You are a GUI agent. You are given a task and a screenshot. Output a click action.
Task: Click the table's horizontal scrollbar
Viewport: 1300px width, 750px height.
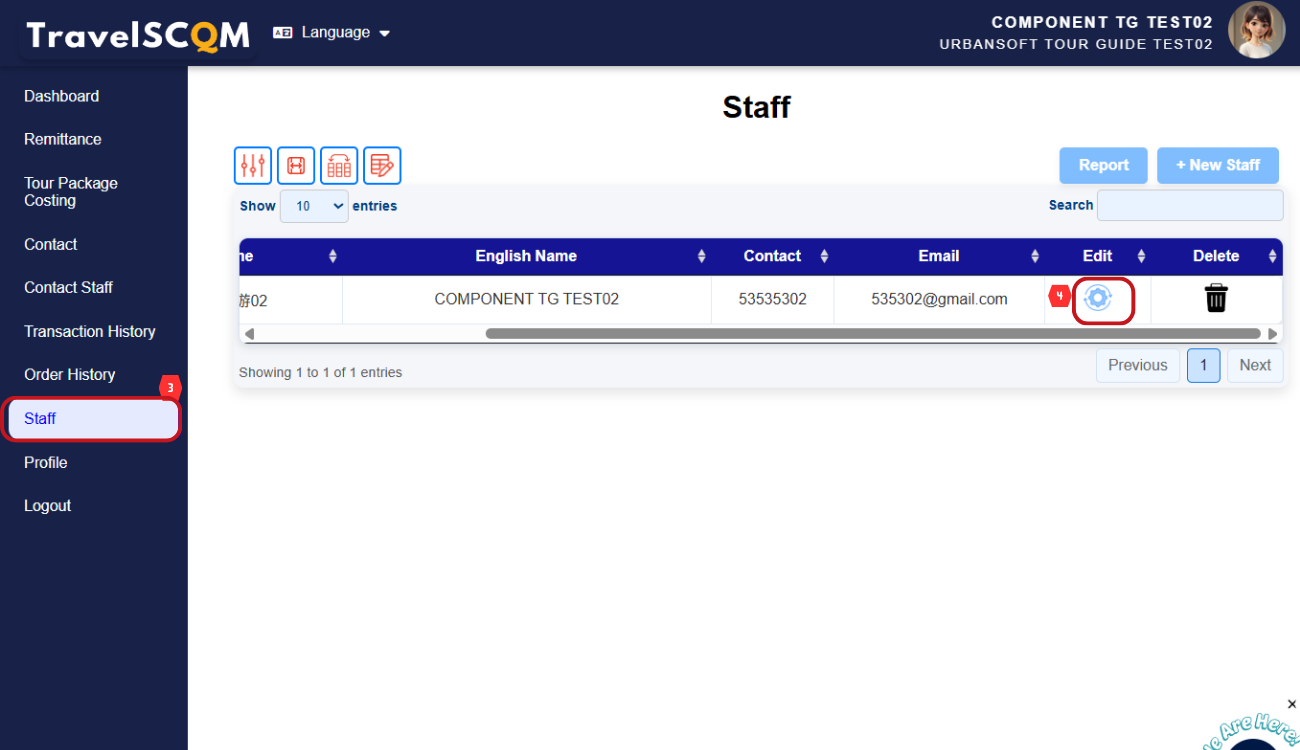coord(872,334)
